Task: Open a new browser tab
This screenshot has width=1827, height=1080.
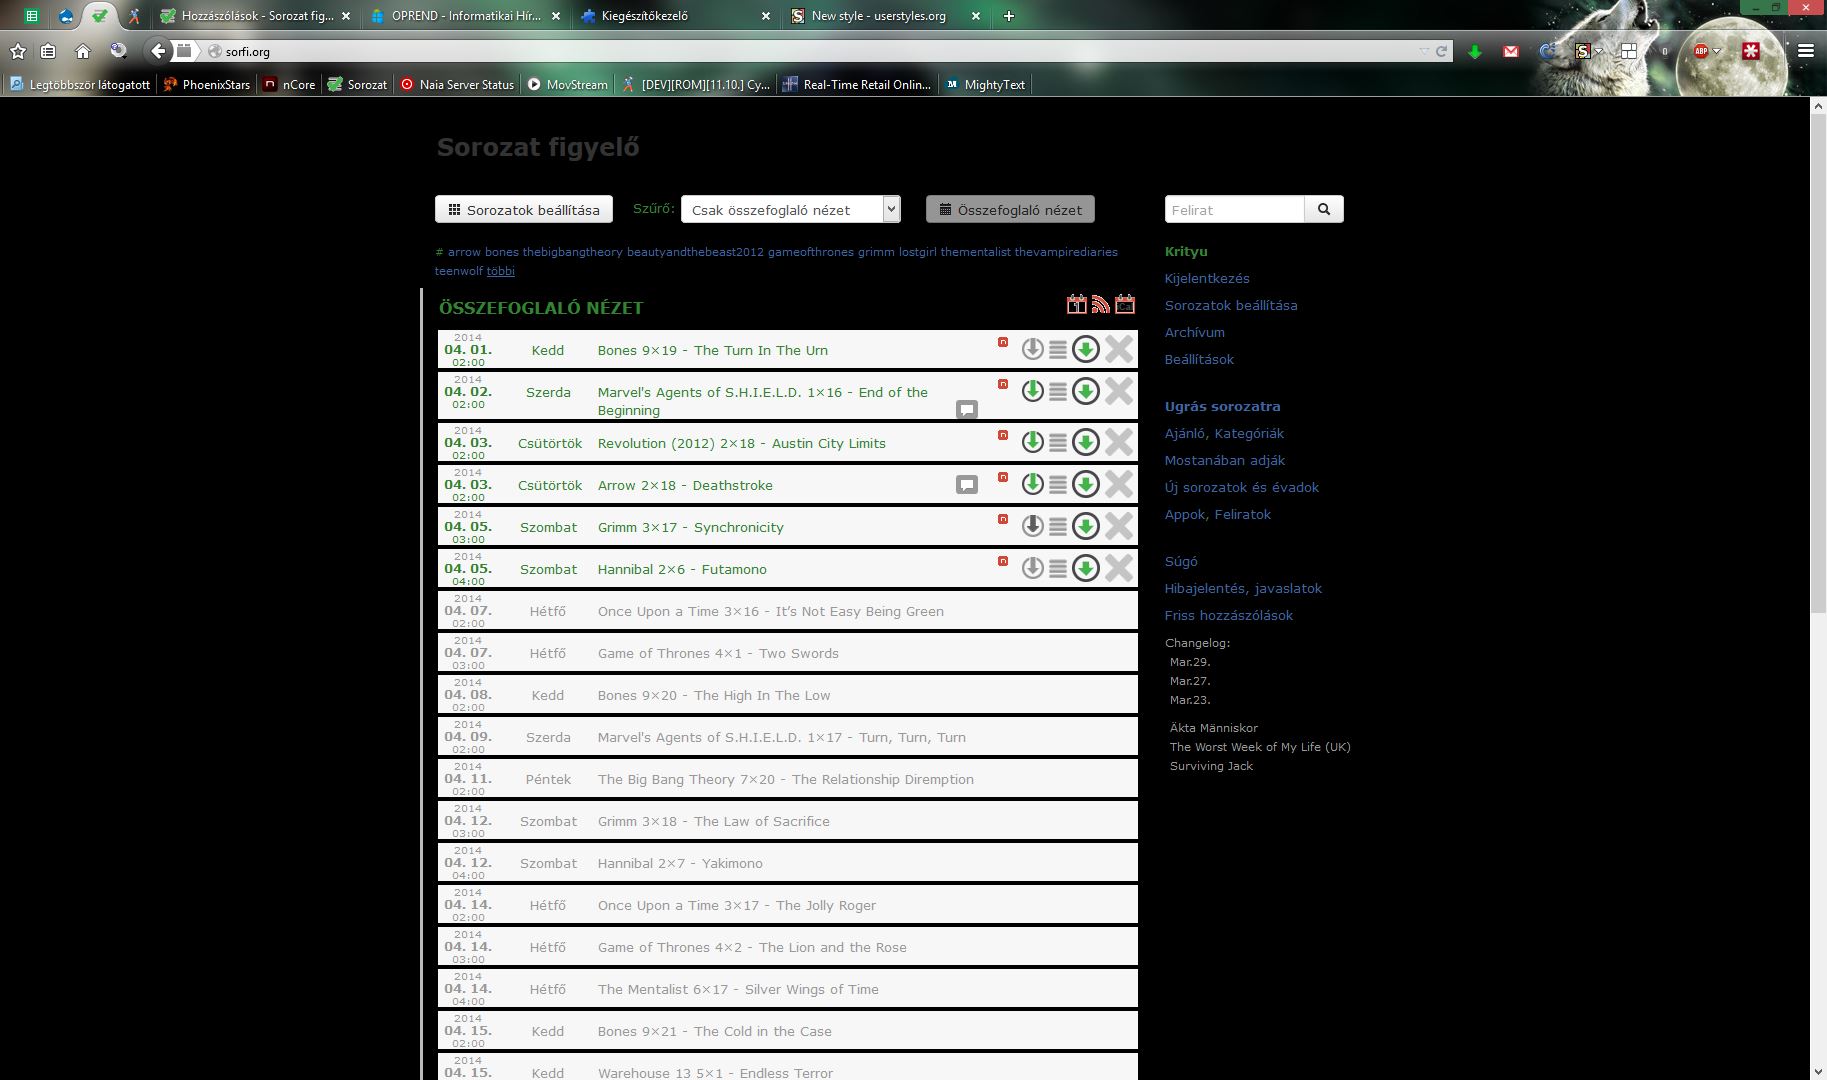Action: point(1009,16)
